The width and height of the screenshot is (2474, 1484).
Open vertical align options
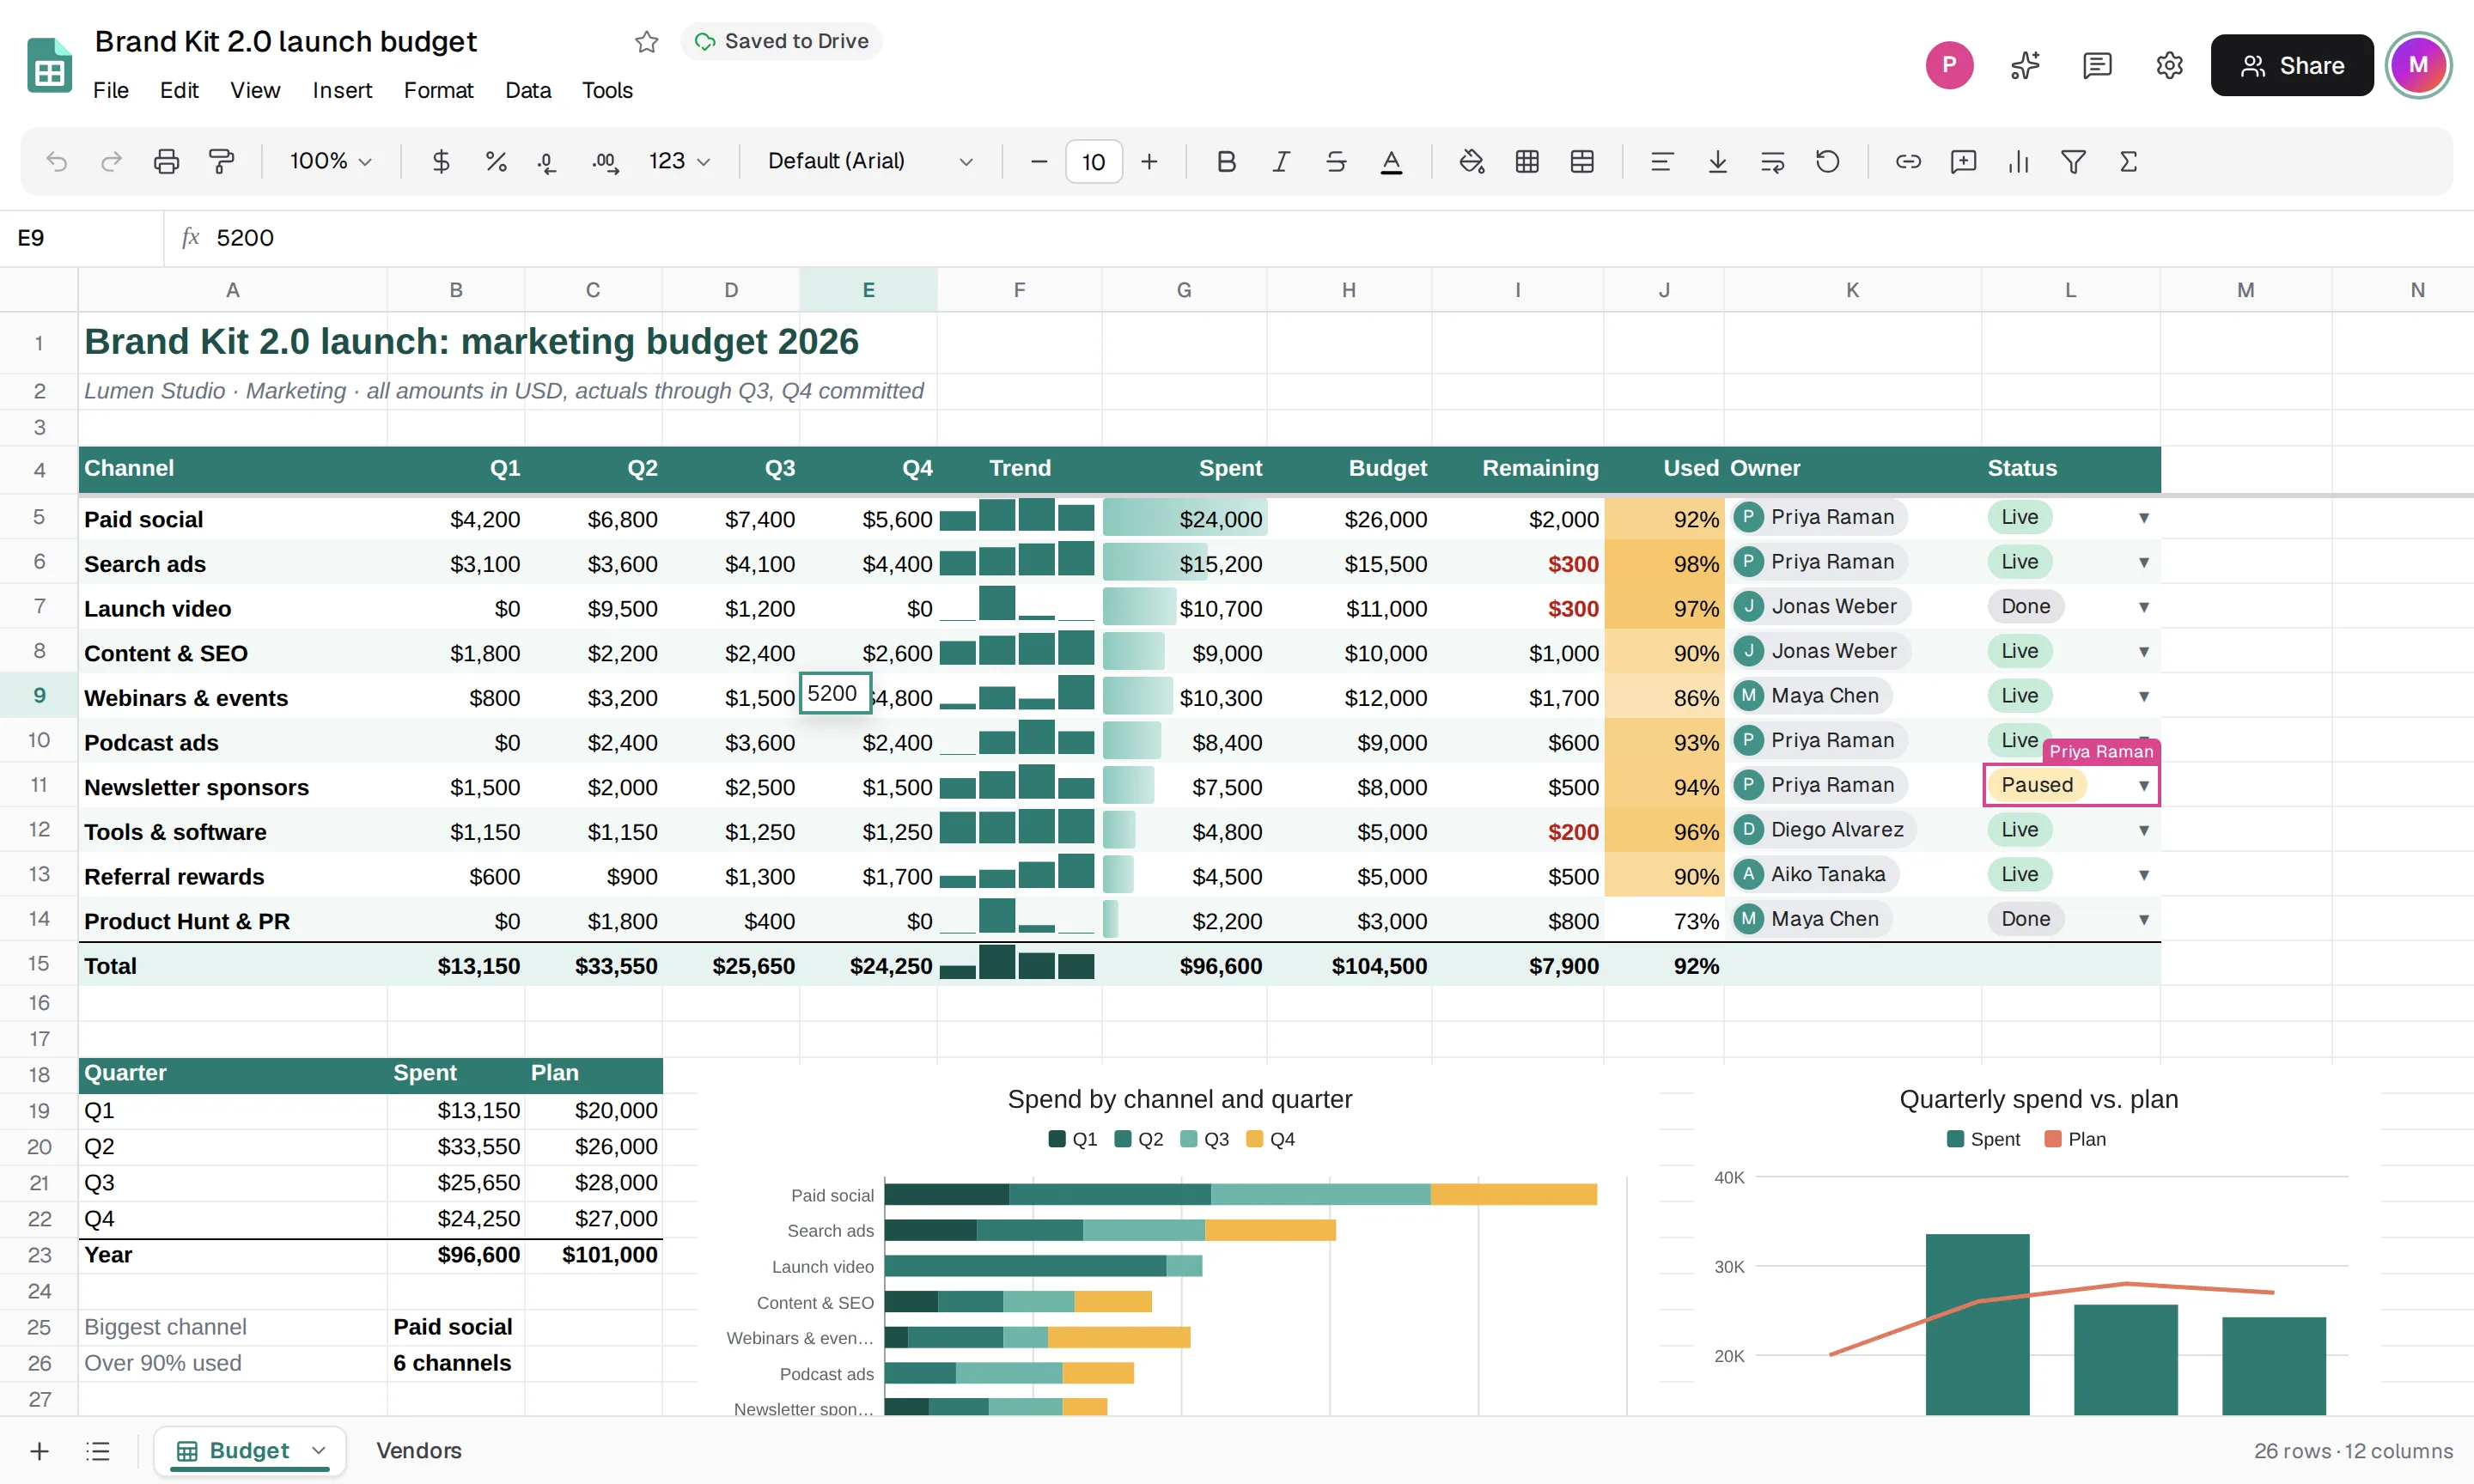pos(1718,161)
